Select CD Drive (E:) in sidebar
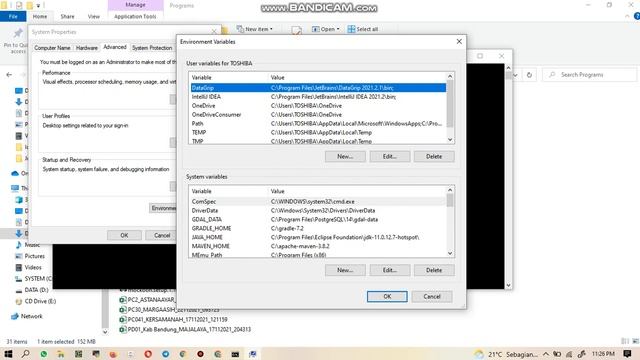Screen dimensions: 640x360 (36, 301)
